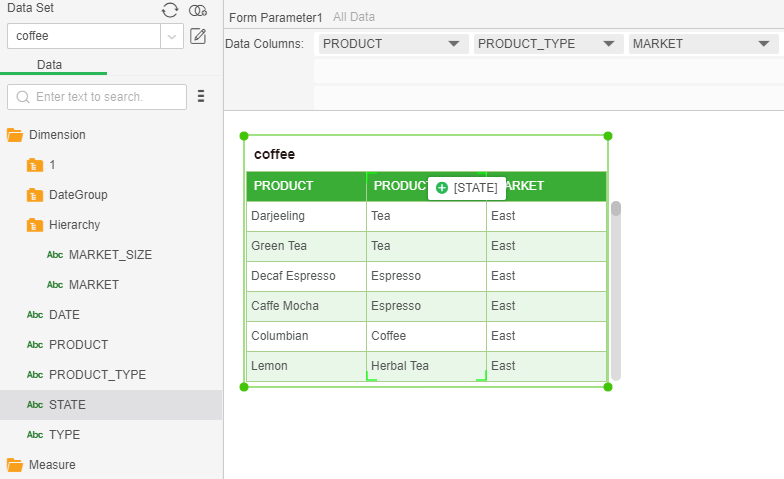Click the join data sets icon

click(x=198, y=10)
